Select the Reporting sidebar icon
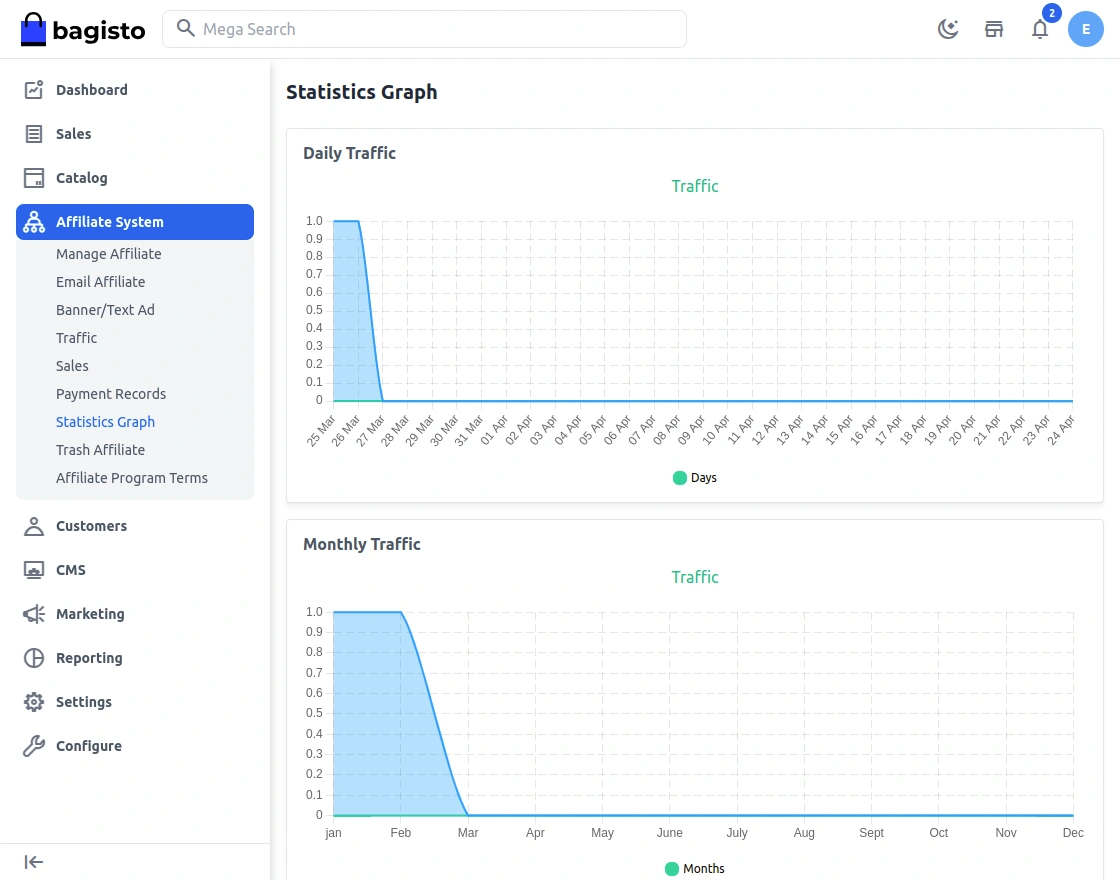Screen dimensions: 1120x880 (x=32, y=657)
